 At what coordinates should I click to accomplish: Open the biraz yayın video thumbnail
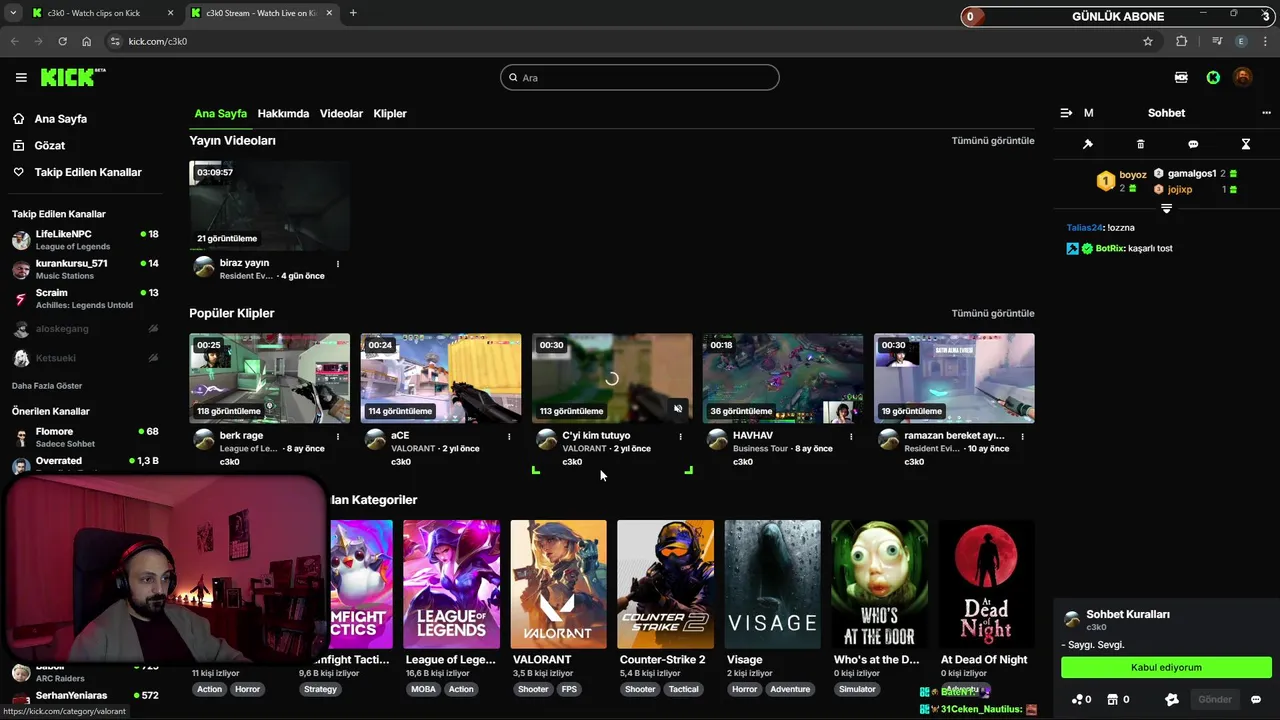pos(269,205)
